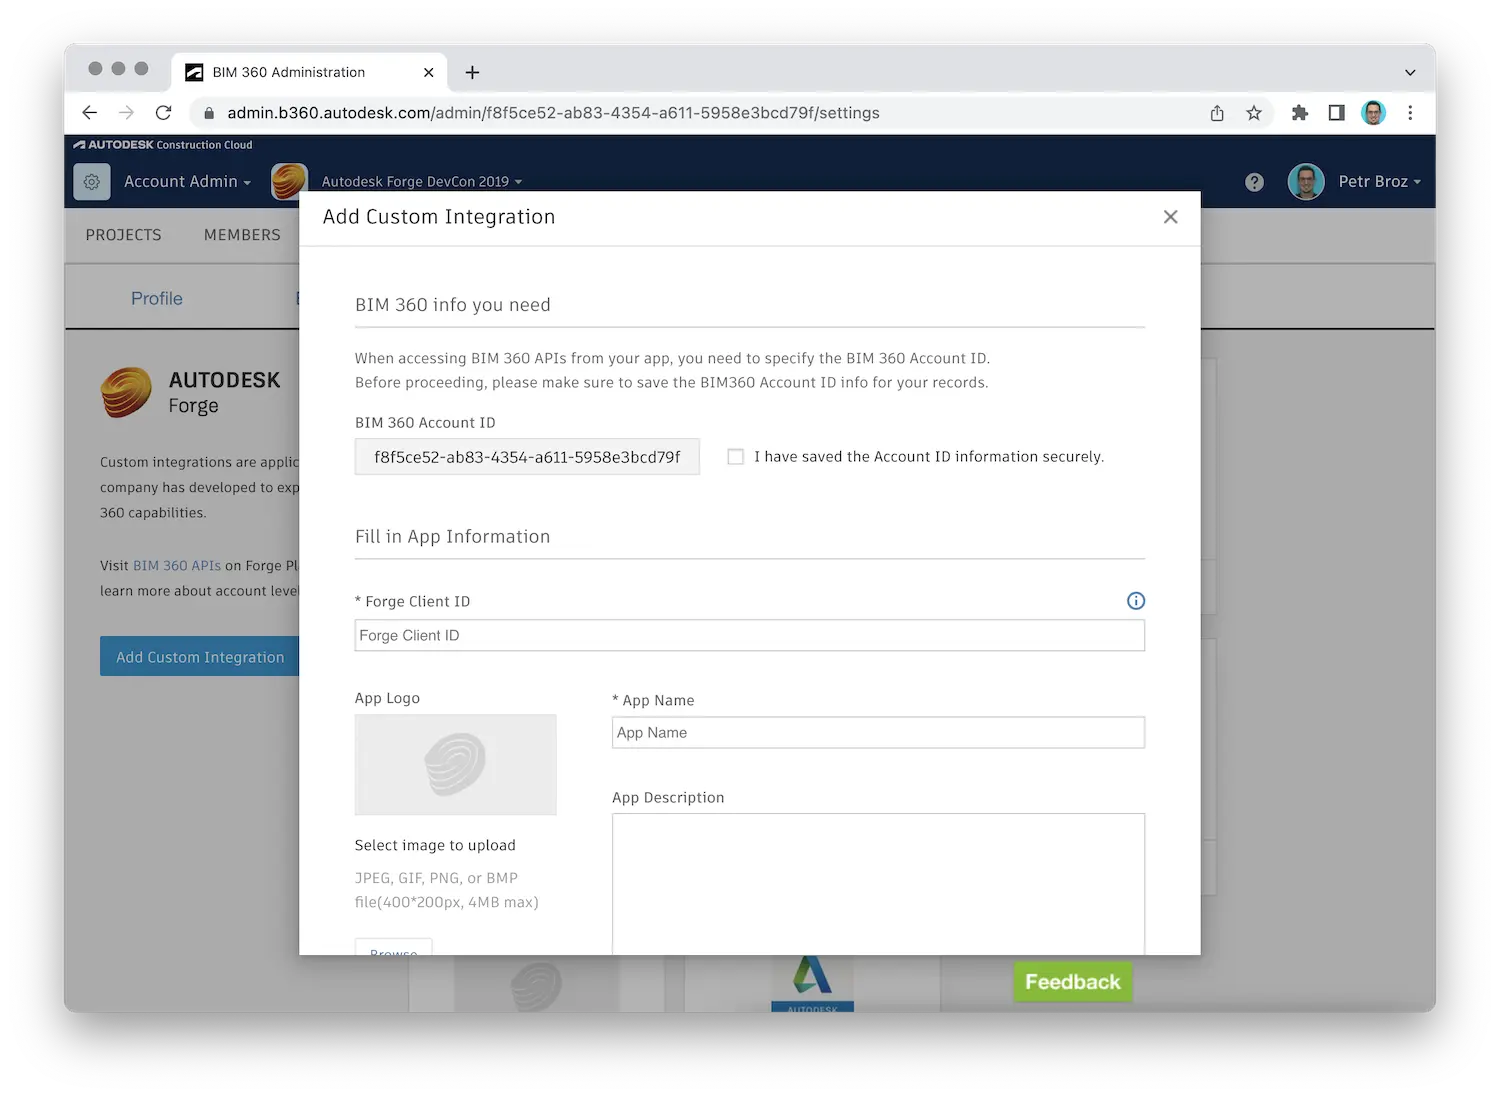Click Petr Broz's profile photo
The width and height of the screenshot is (1500, 1097).
click(1306, 181)
